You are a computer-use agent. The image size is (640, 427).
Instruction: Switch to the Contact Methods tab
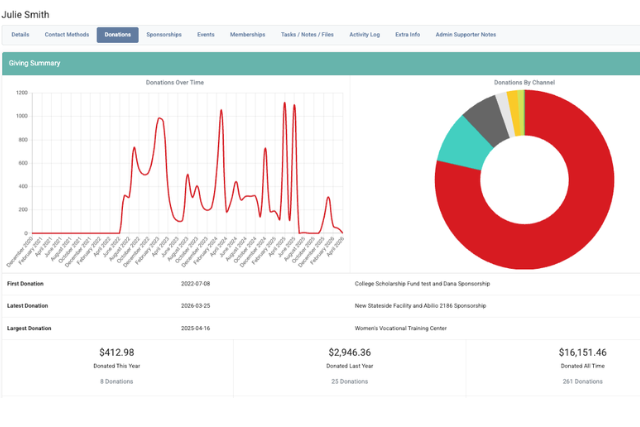[x=66, y=35]
